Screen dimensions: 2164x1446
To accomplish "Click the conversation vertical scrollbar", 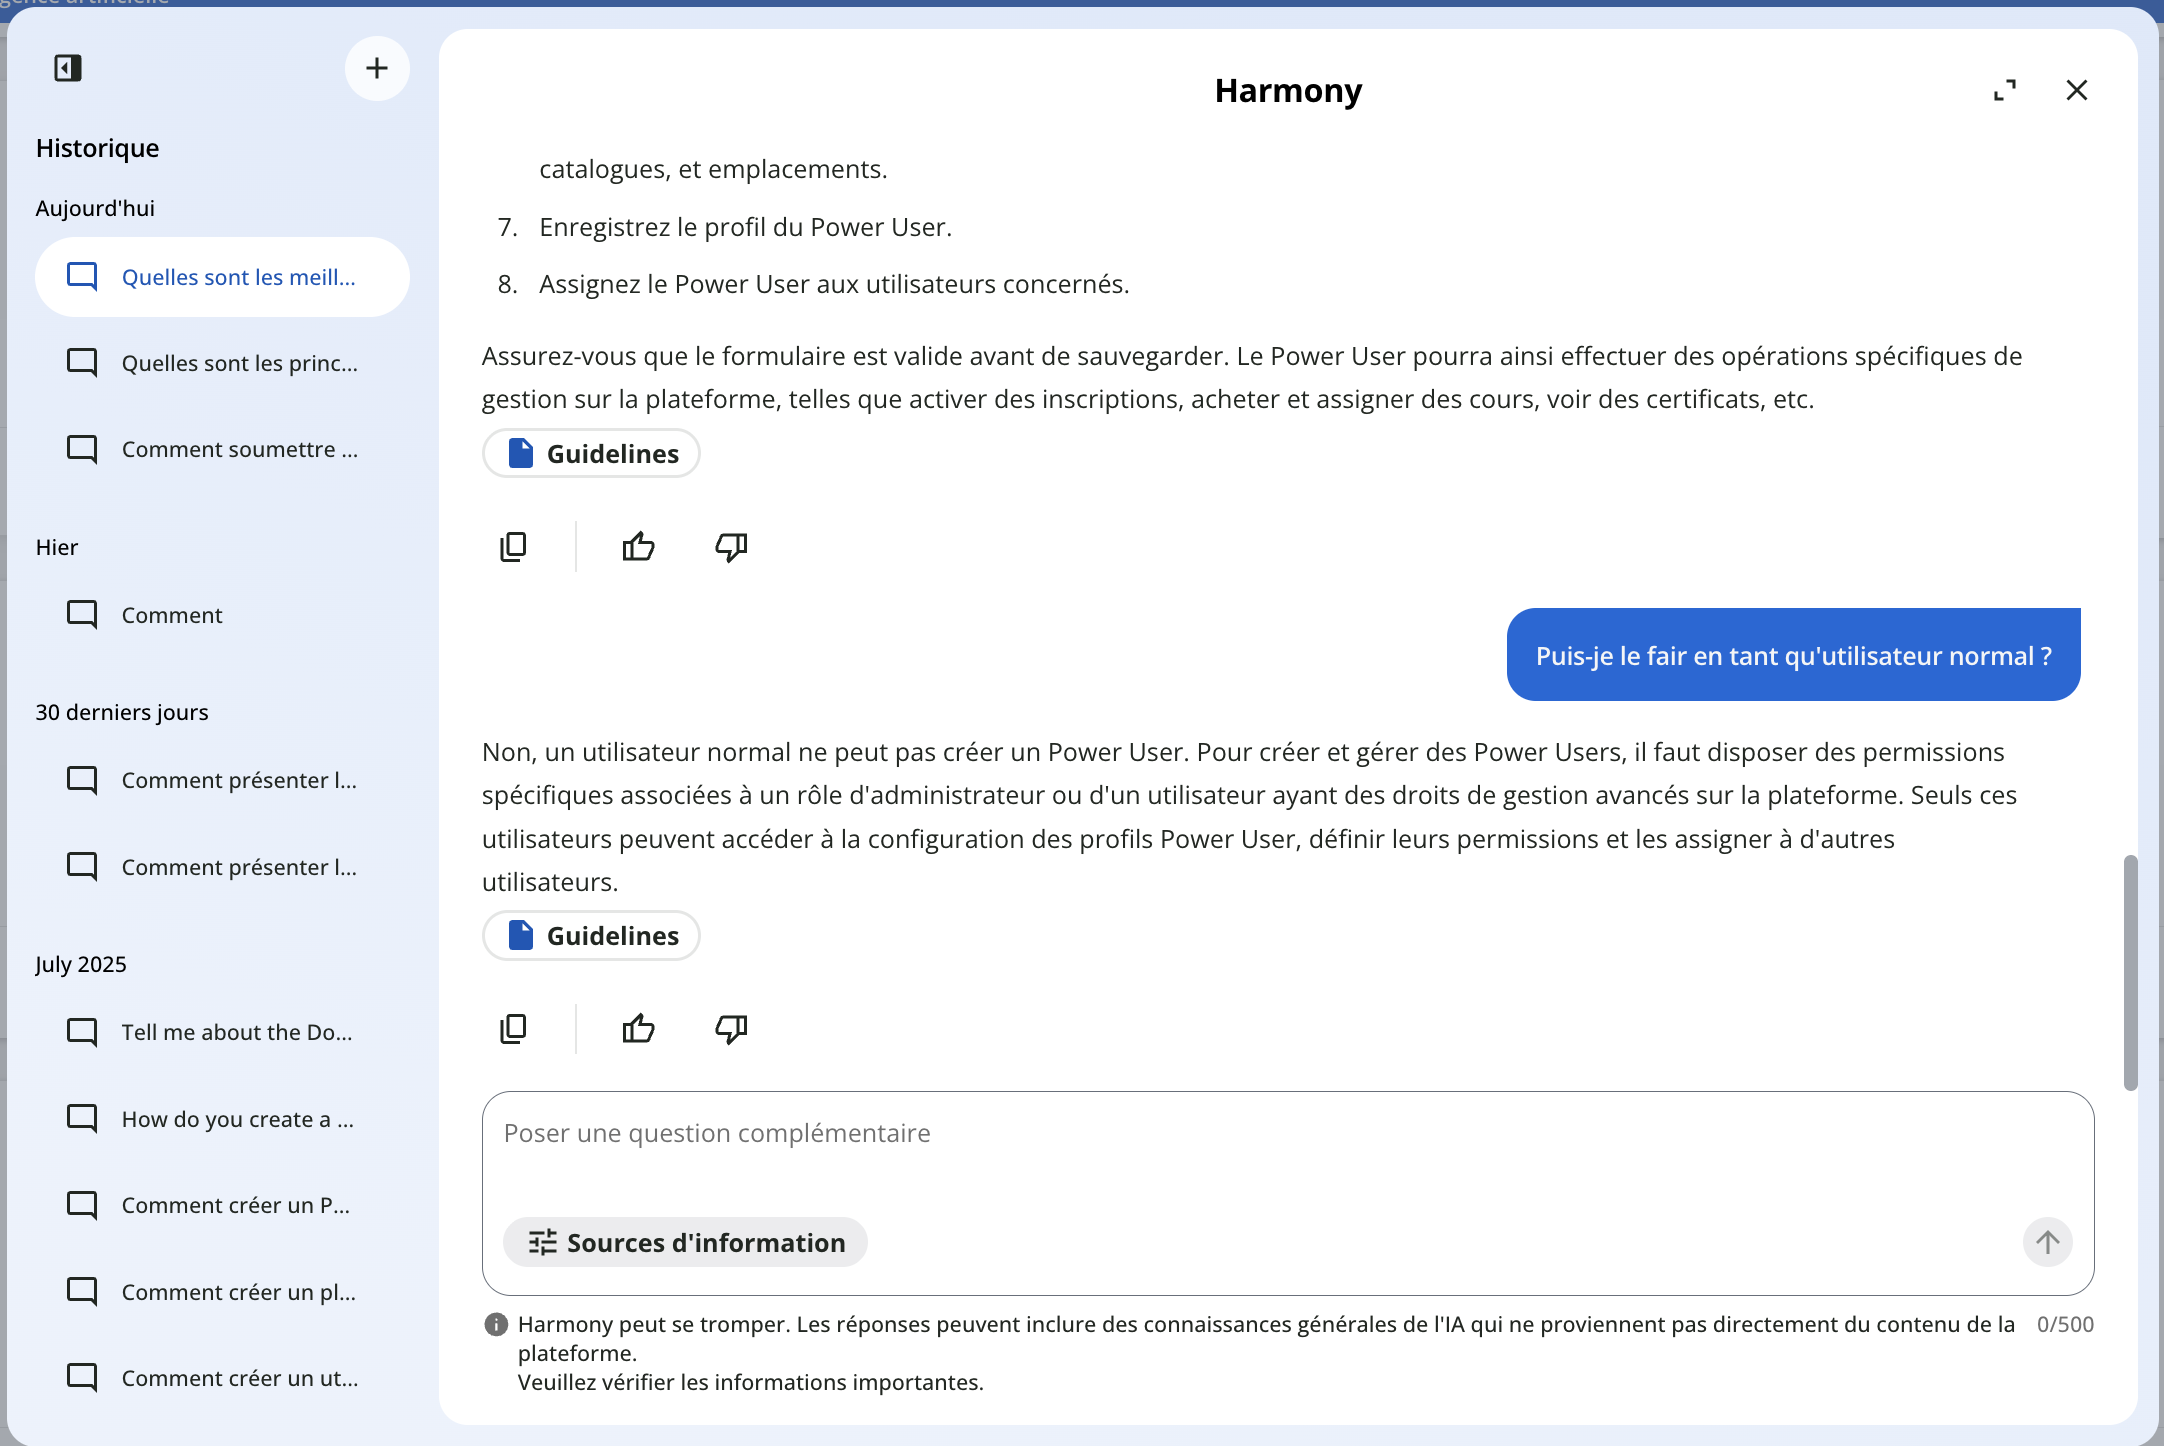I will pyautogui.click(x=2130, y=972).
